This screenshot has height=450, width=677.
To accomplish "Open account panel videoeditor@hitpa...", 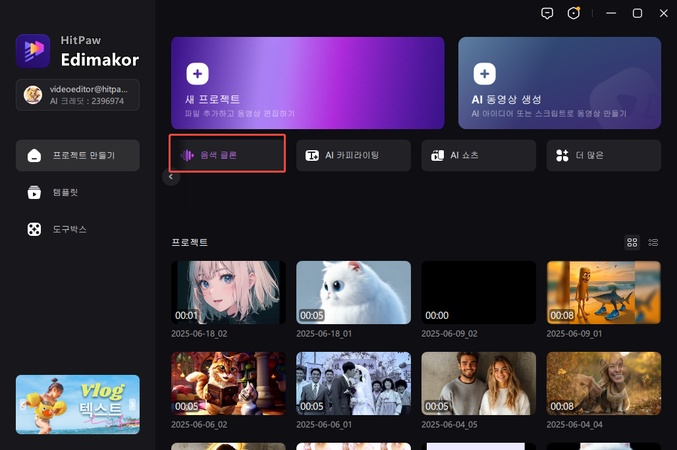I will 78,95.
